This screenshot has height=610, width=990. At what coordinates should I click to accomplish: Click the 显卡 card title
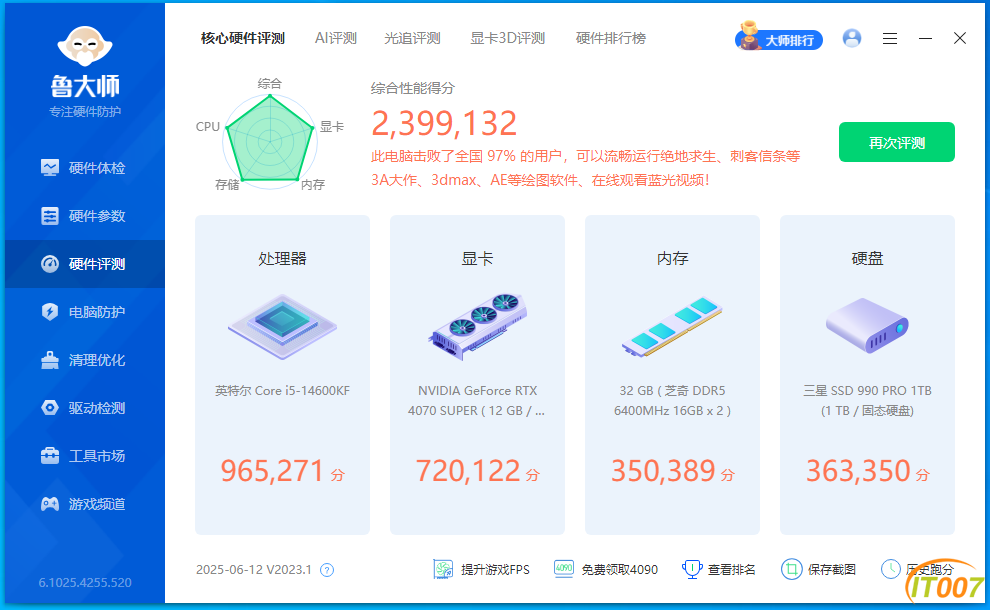coord(477,258)
